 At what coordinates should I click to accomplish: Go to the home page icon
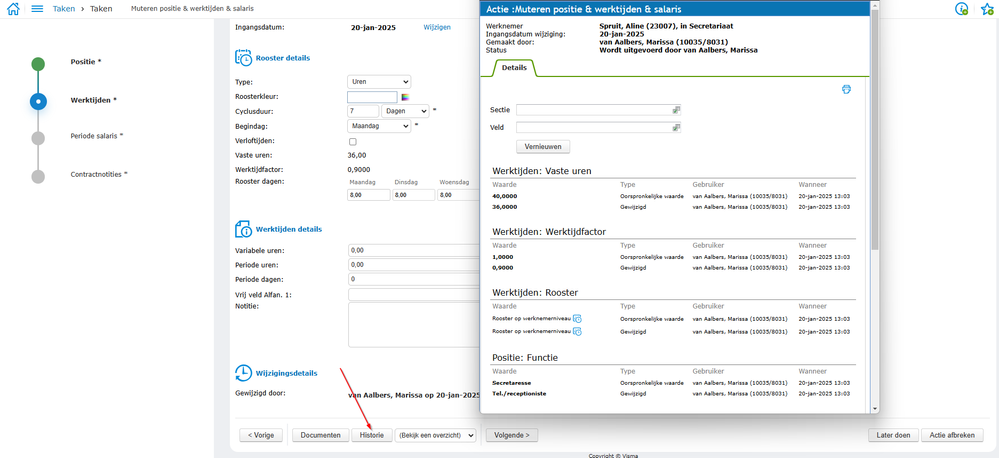13,8
